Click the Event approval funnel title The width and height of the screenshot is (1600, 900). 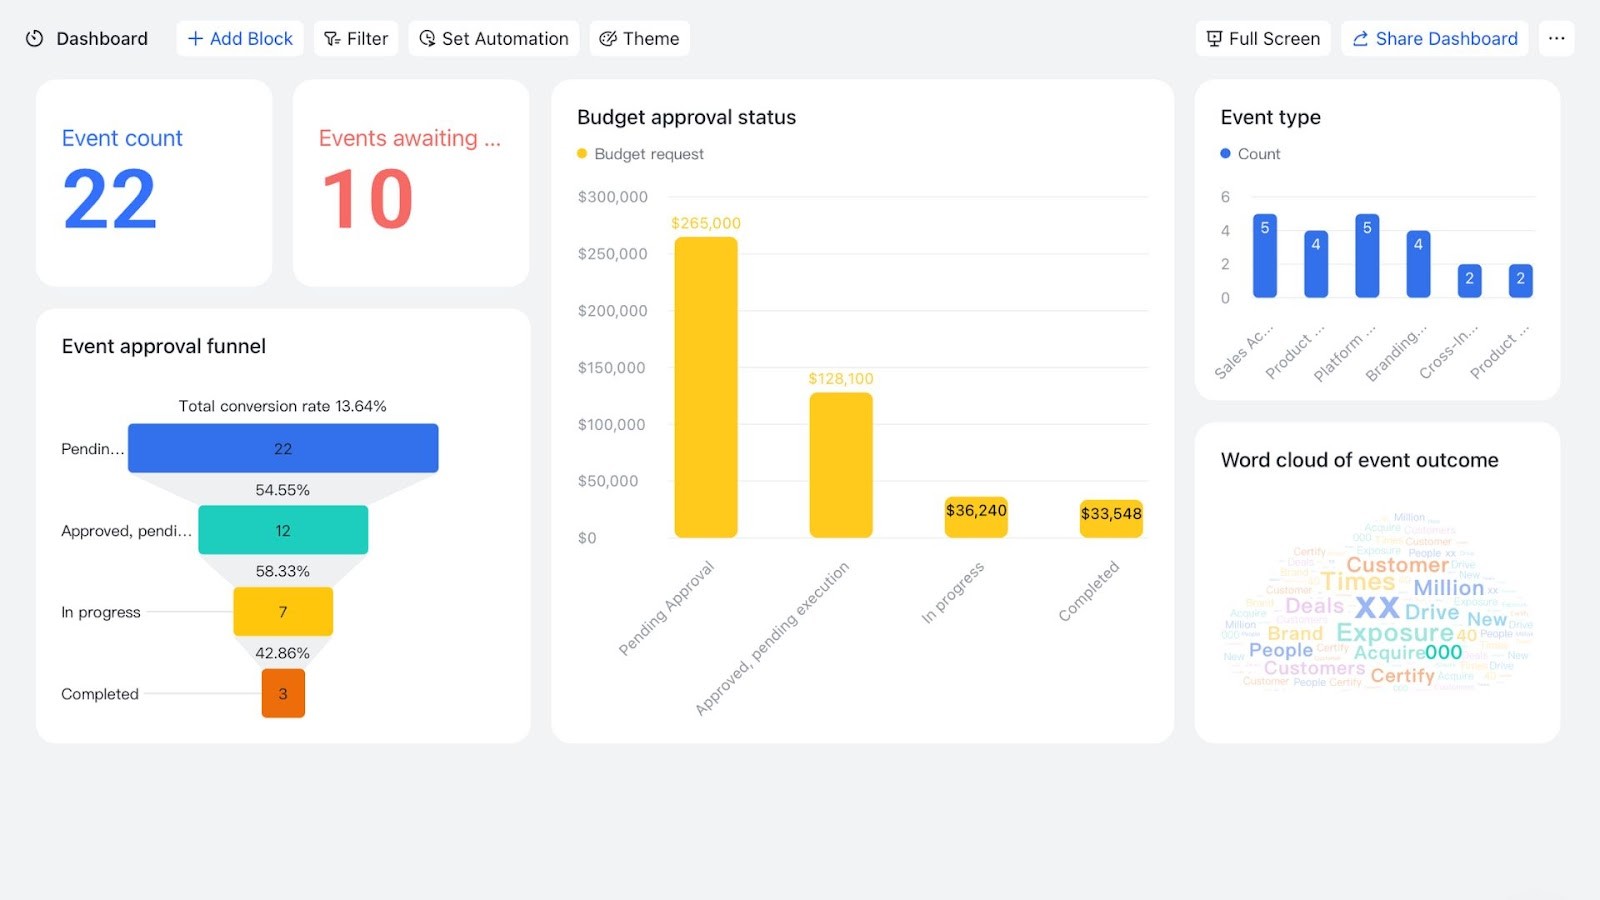tap(164, 346)
